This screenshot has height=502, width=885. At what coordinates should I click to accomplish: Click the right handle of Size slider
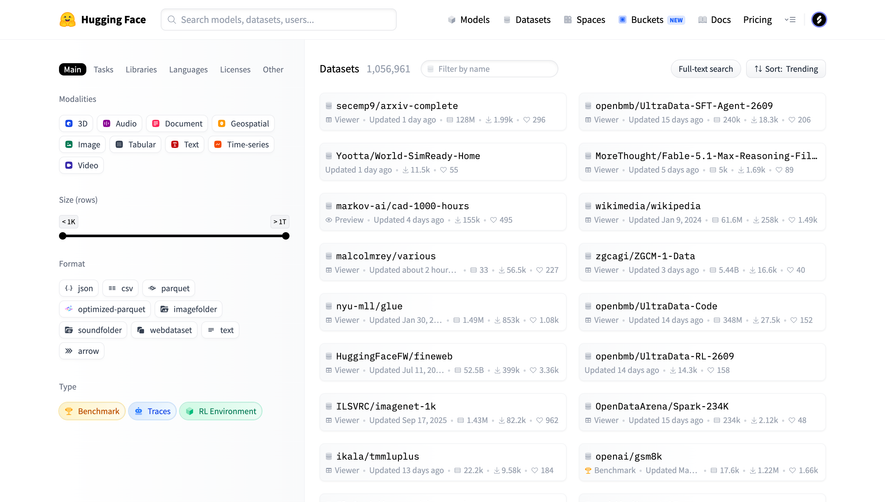pyautogui.click(x=286, y=236)
